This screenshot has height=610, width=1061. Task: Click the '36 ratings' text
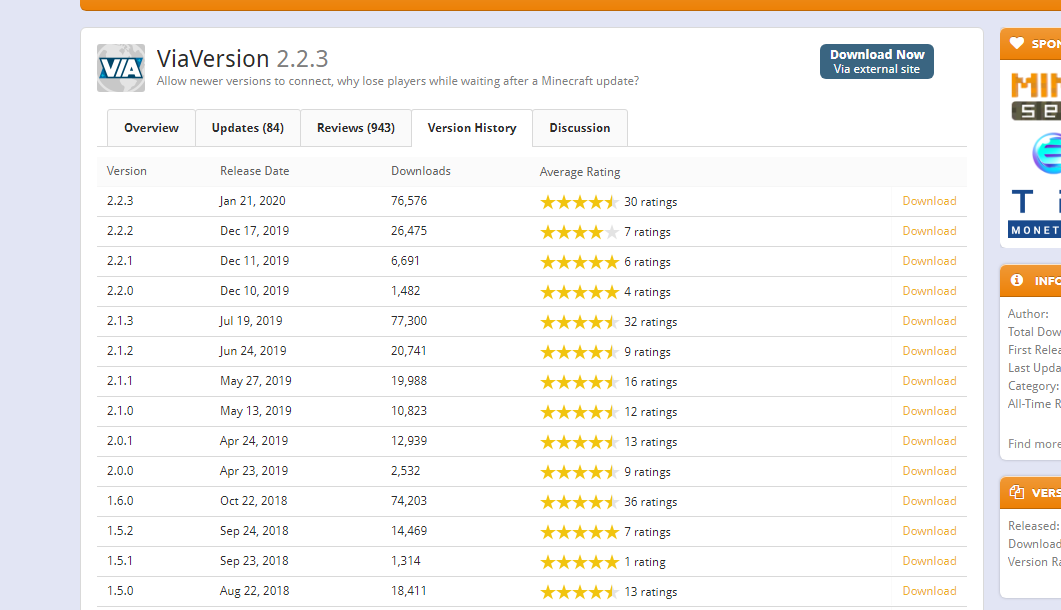point(650,502)
